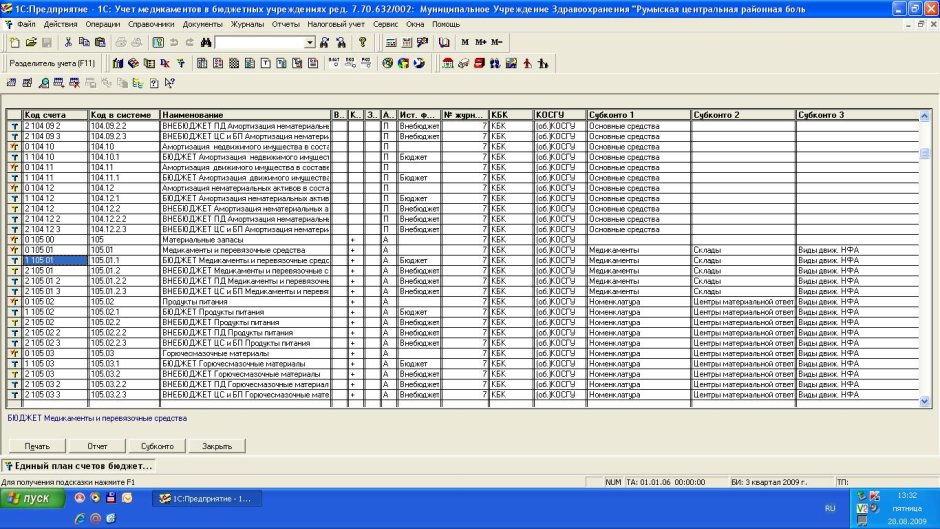The image size is (940, 529).
Task: Select the highlighted cell 1 105 01
Action: point(55,260)
